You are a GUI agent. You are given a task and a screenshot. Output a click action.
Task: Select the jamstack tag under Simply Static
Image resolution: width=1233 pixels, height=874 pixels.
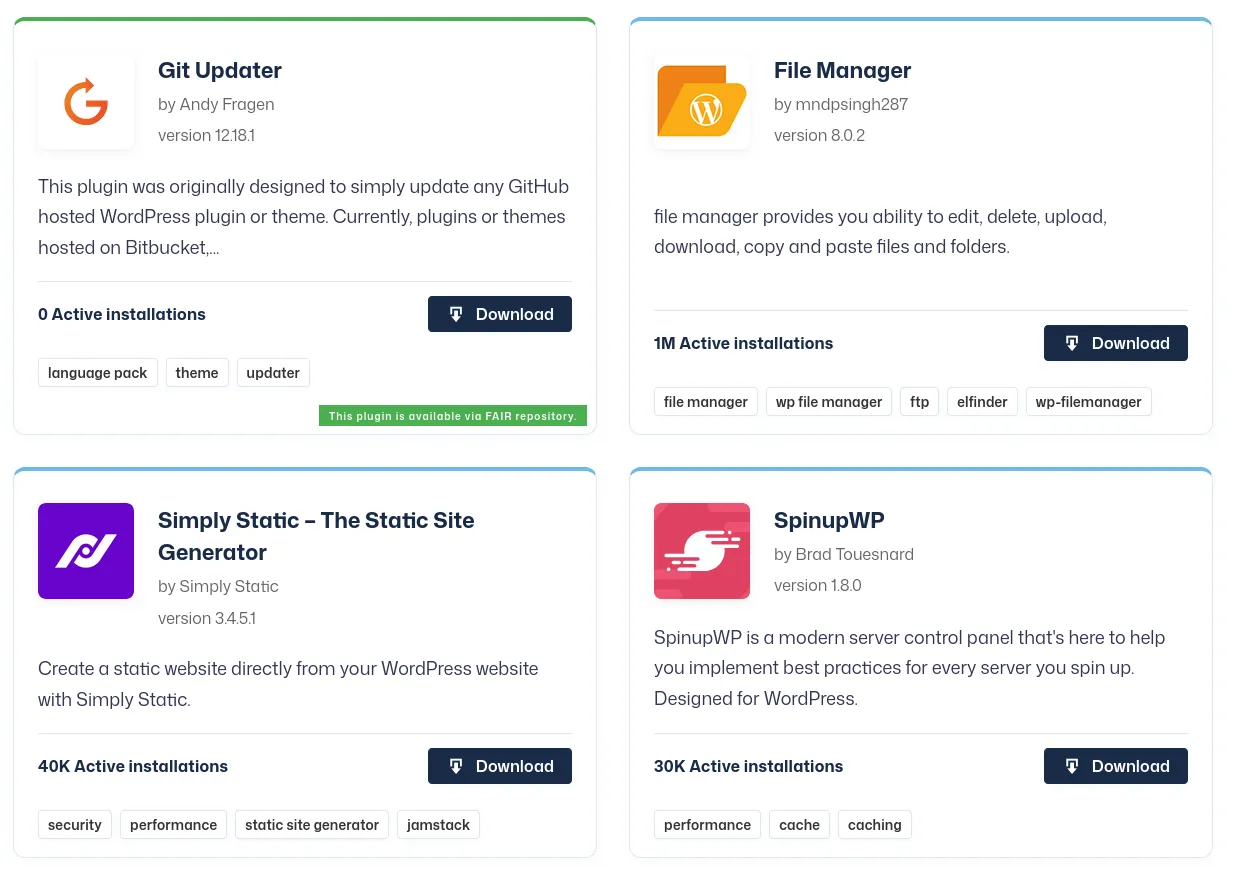coord(438,824)
